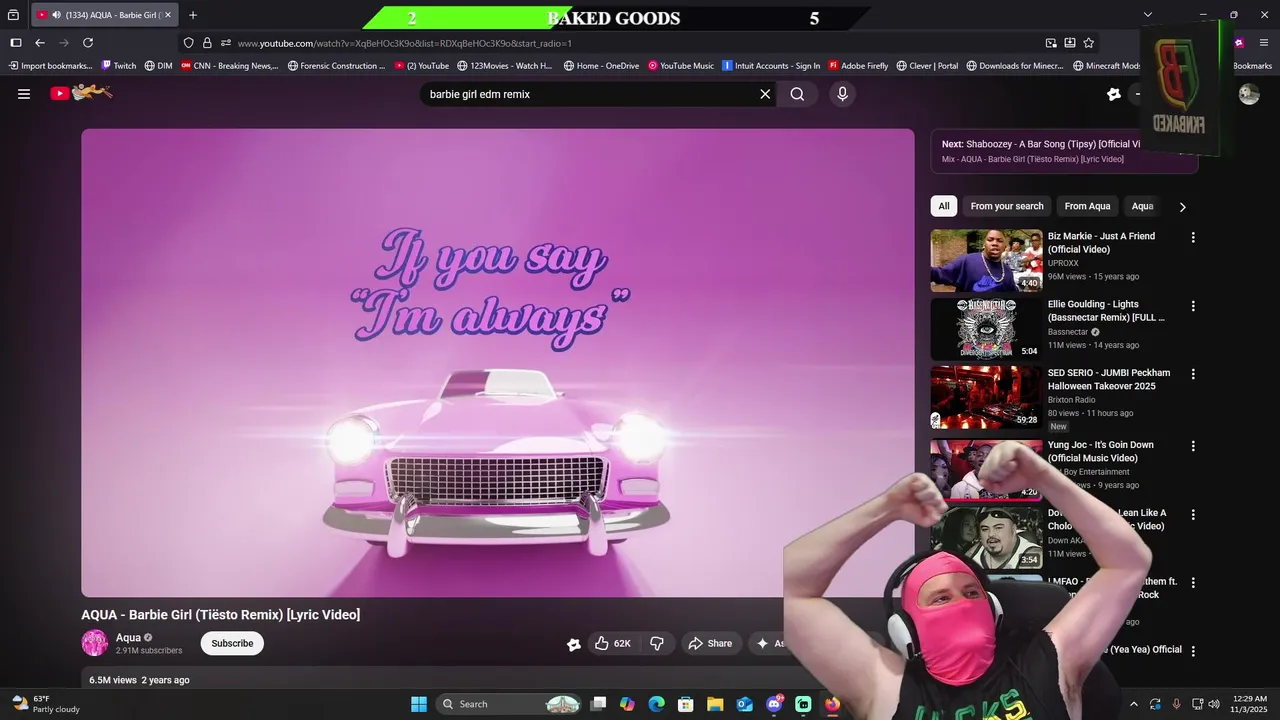Click the thumbs-down dislike icon

(x=657, y=643)
